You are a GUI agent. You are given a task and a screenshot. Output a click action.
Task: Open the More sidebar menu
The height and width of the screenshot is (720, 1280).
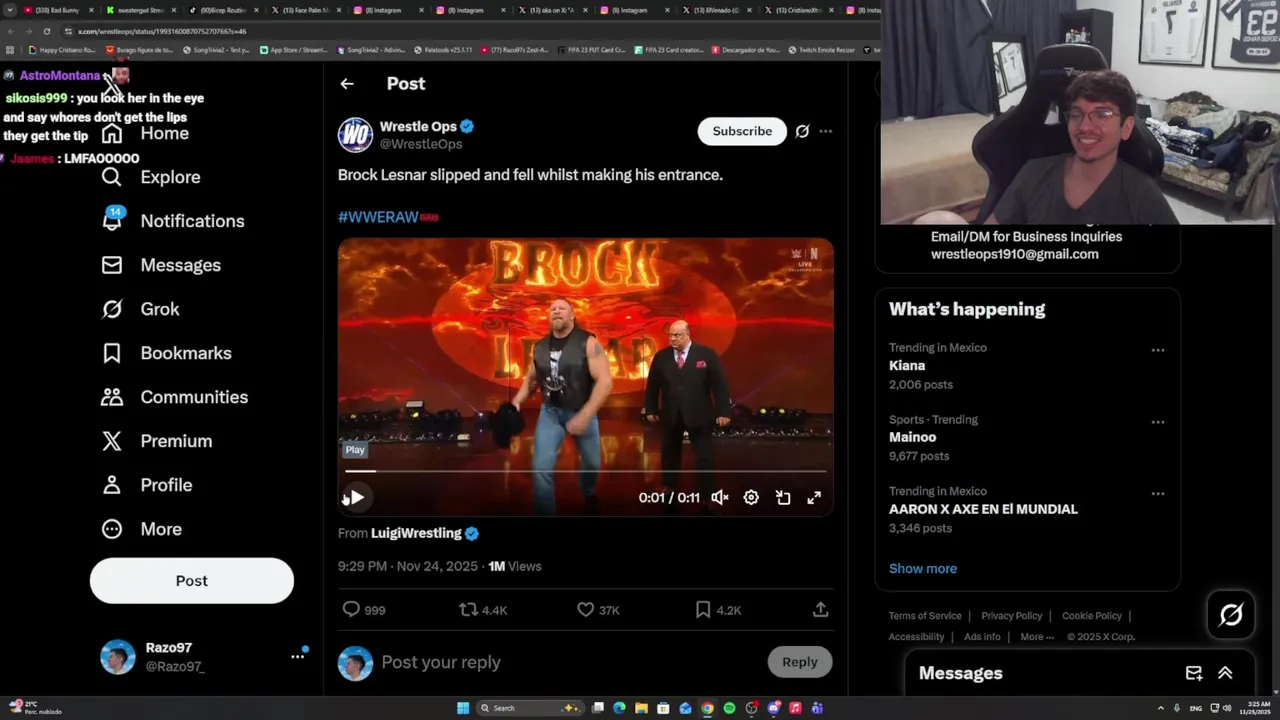141,529
